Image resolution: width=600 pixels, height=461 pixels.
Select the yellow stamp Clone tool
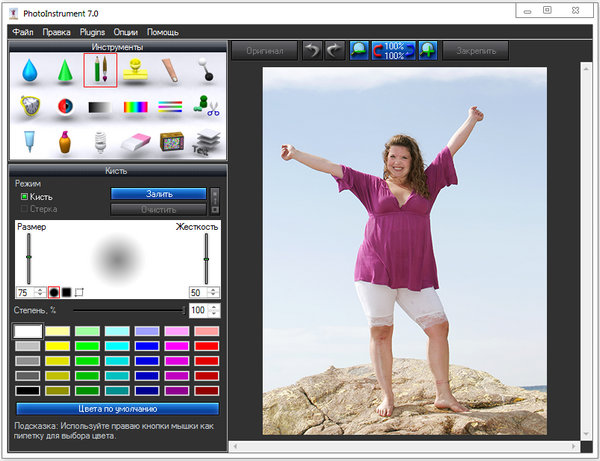click(x=135, y=70)
